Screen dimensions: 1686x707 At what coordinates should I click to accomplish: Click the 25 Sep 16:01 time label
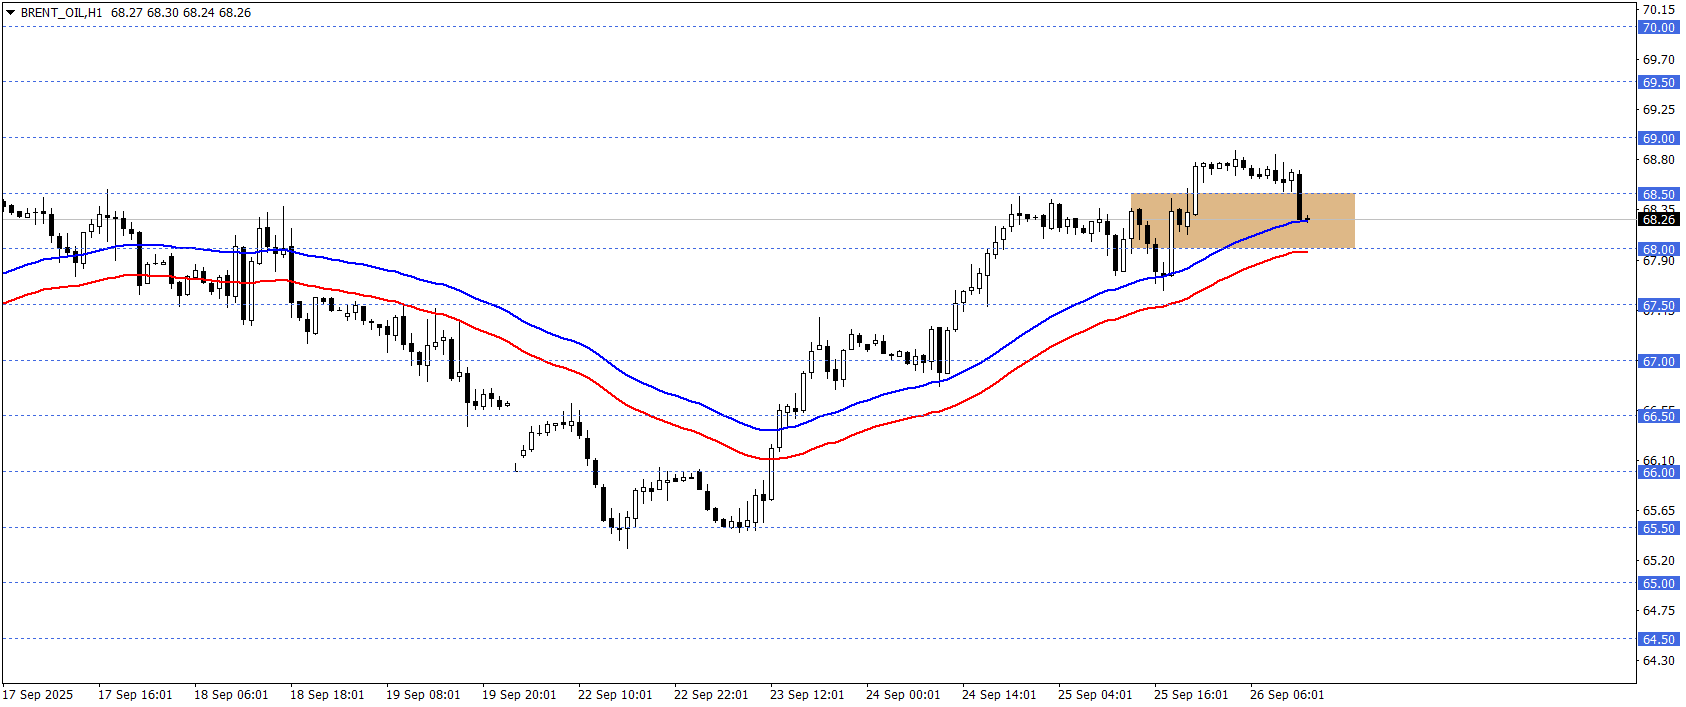(x=1191, y=694)
